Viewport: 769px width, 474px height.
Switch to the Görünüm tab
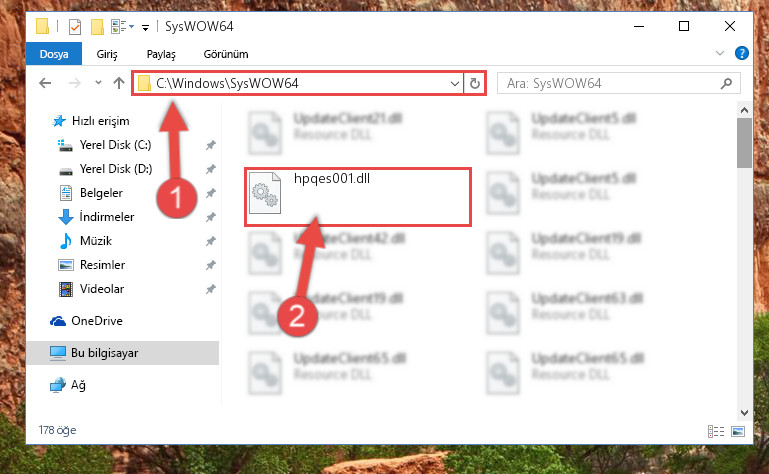pos(226,54)
